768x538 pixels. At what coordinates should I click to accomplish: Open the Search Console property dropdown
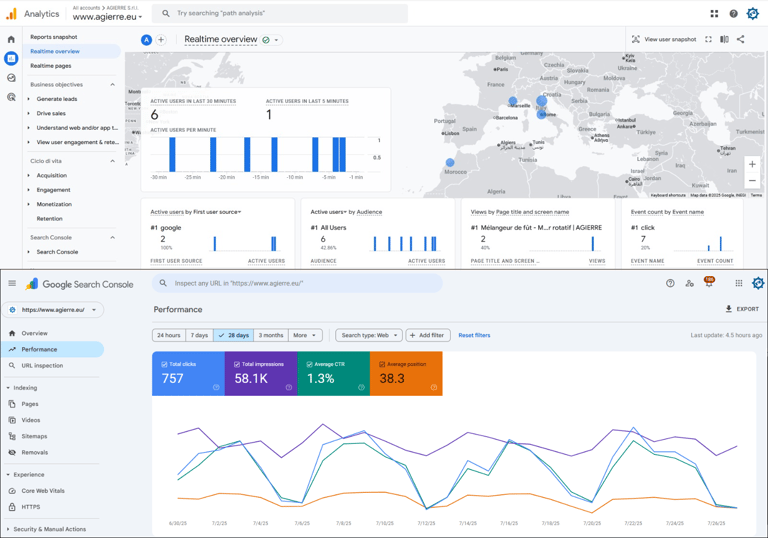pos(53,310)
